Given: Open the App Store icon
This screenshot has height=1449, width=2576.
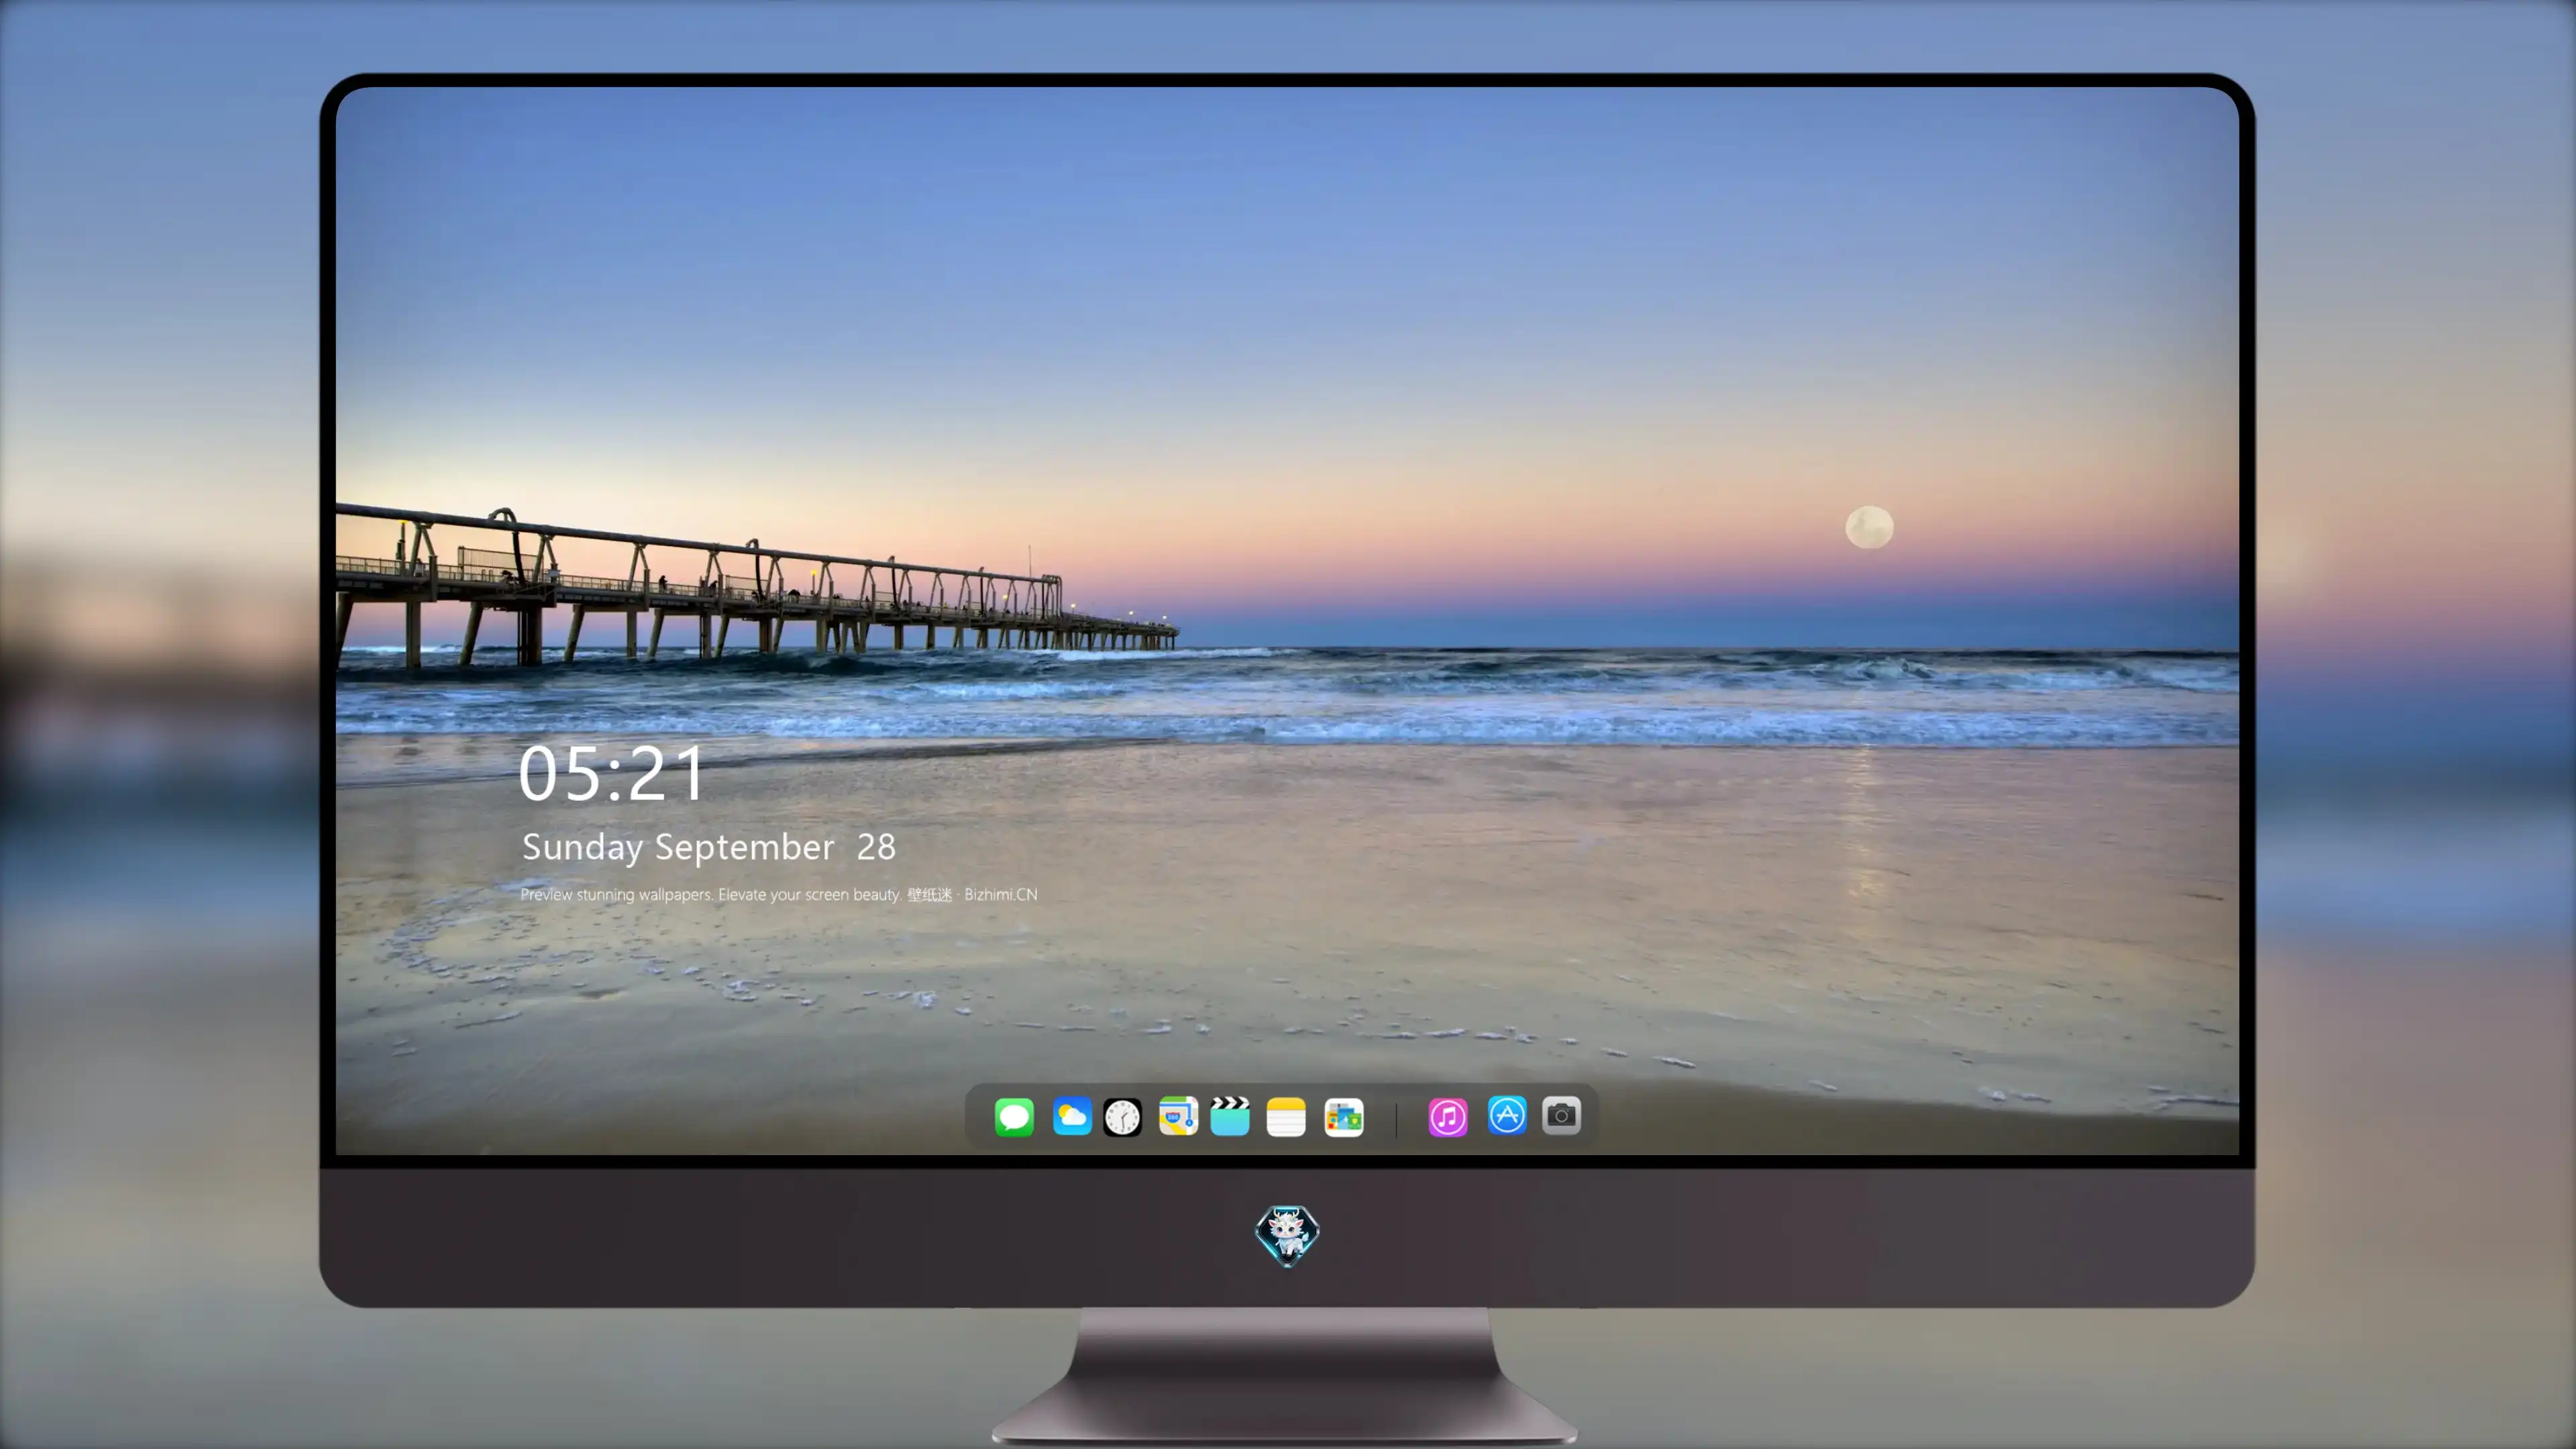Looking at the screenshot, I should pos(1507,1115).
